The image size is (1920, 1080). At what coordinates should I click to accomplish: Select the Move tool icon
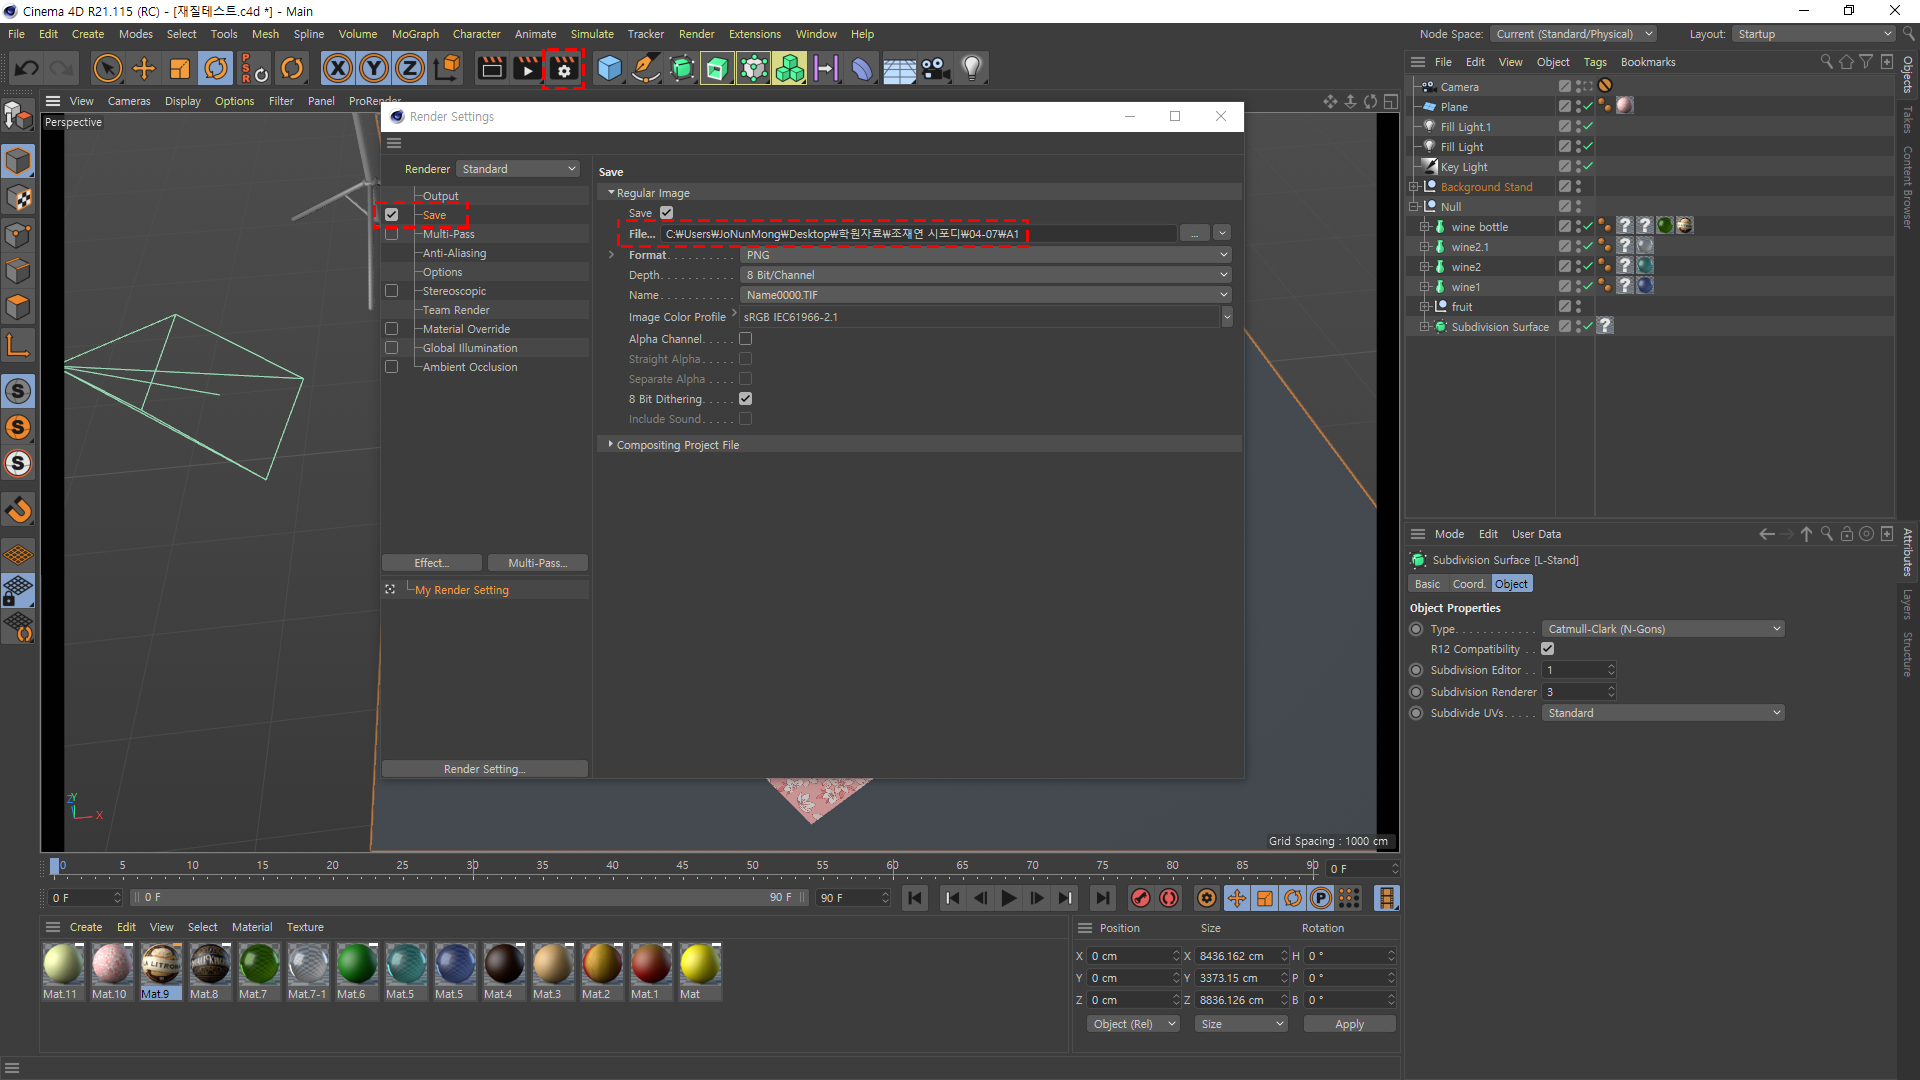144,69
